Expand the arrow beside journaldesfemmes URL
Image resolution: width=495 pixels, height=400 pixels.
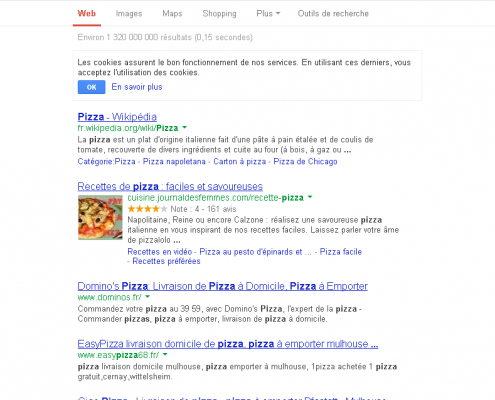(x=310, y=197)
